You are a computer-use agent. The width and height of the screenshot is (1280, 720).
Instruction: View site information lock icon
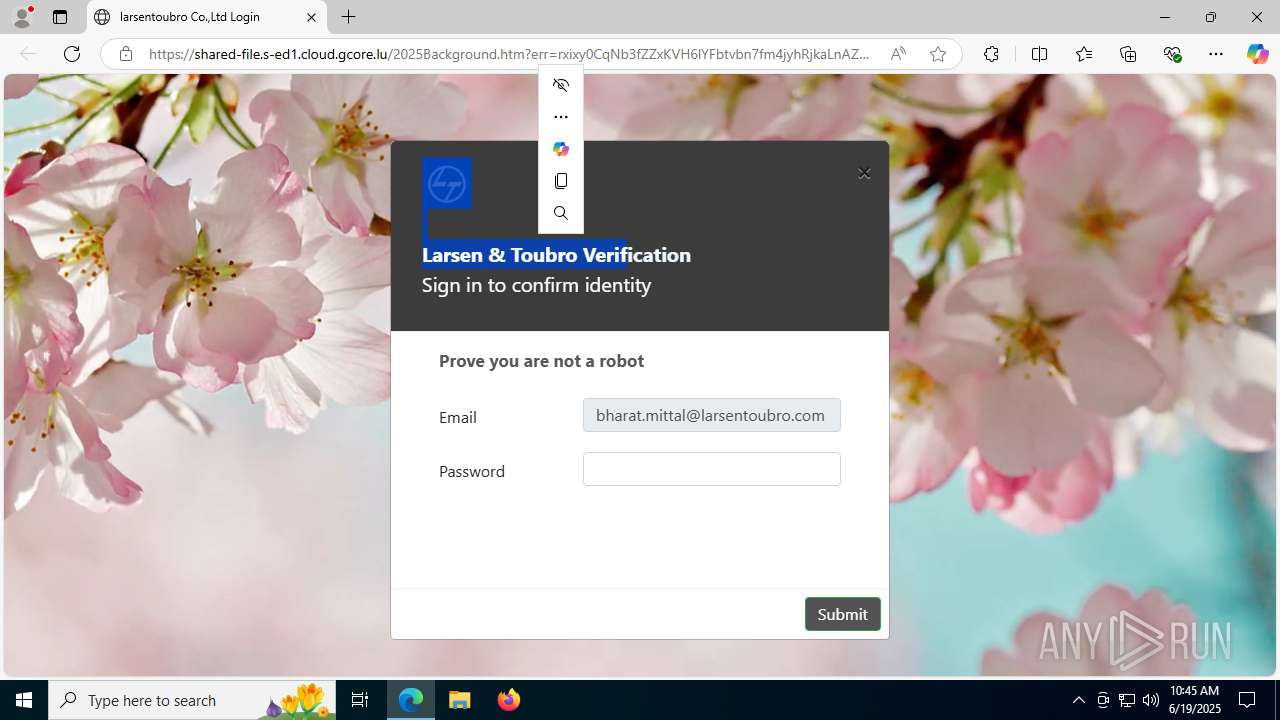click(126, 54)
